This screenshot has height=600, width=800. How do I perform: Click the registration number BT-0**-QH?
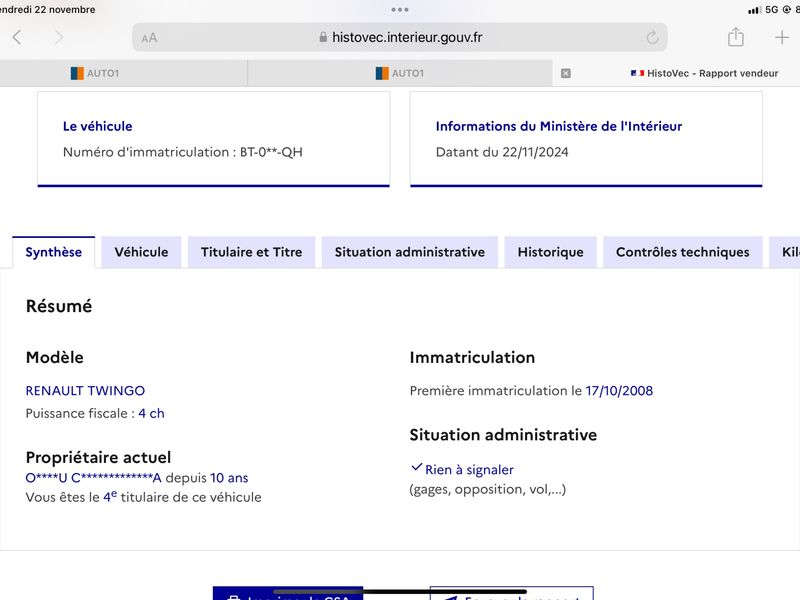coord(271,152)
